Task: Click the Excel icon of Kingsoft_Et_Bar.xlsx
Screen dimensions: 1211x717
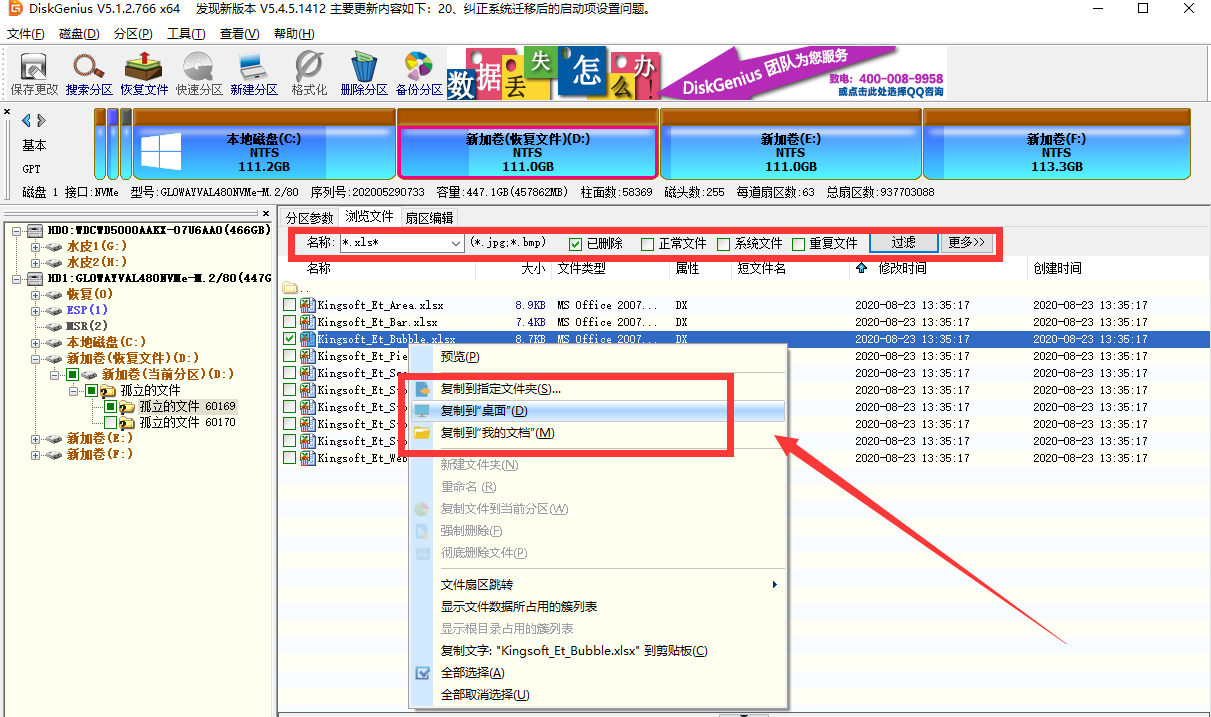Action: coord(308,322)
